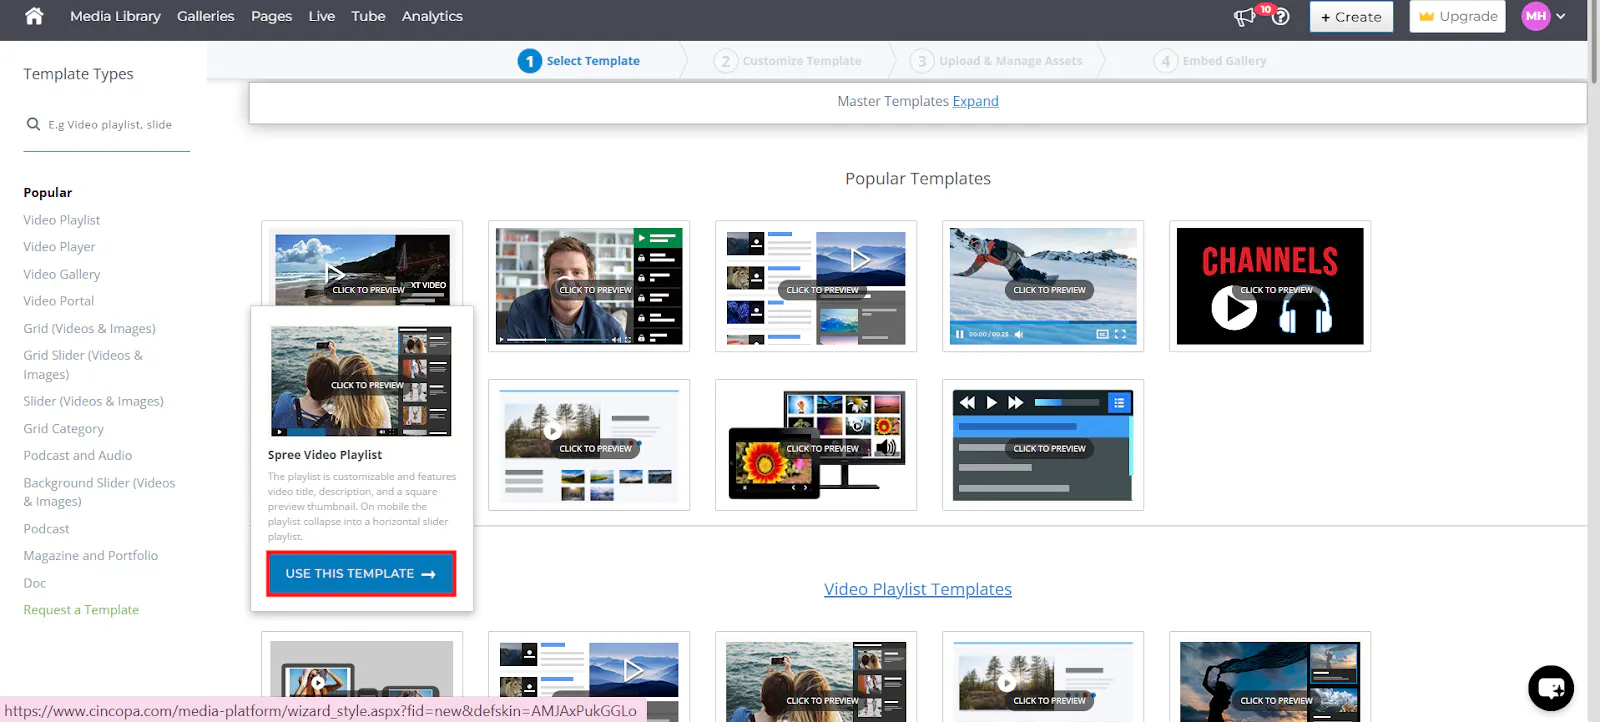The image size is (1600, 722).
Task: Select step 3 Upload & Manage Assets
Action: coord(997,61)
